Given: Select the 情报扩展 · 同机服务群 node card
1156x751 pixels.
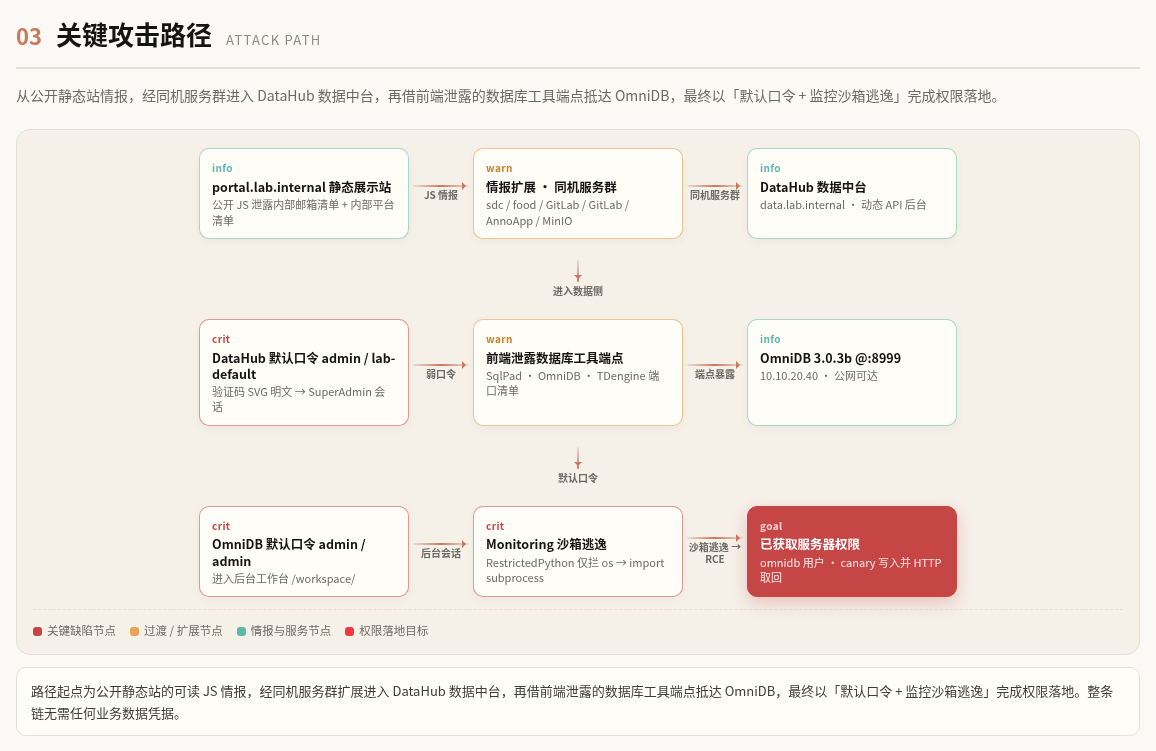Looking at the screenshot, I should pos(578,193).
